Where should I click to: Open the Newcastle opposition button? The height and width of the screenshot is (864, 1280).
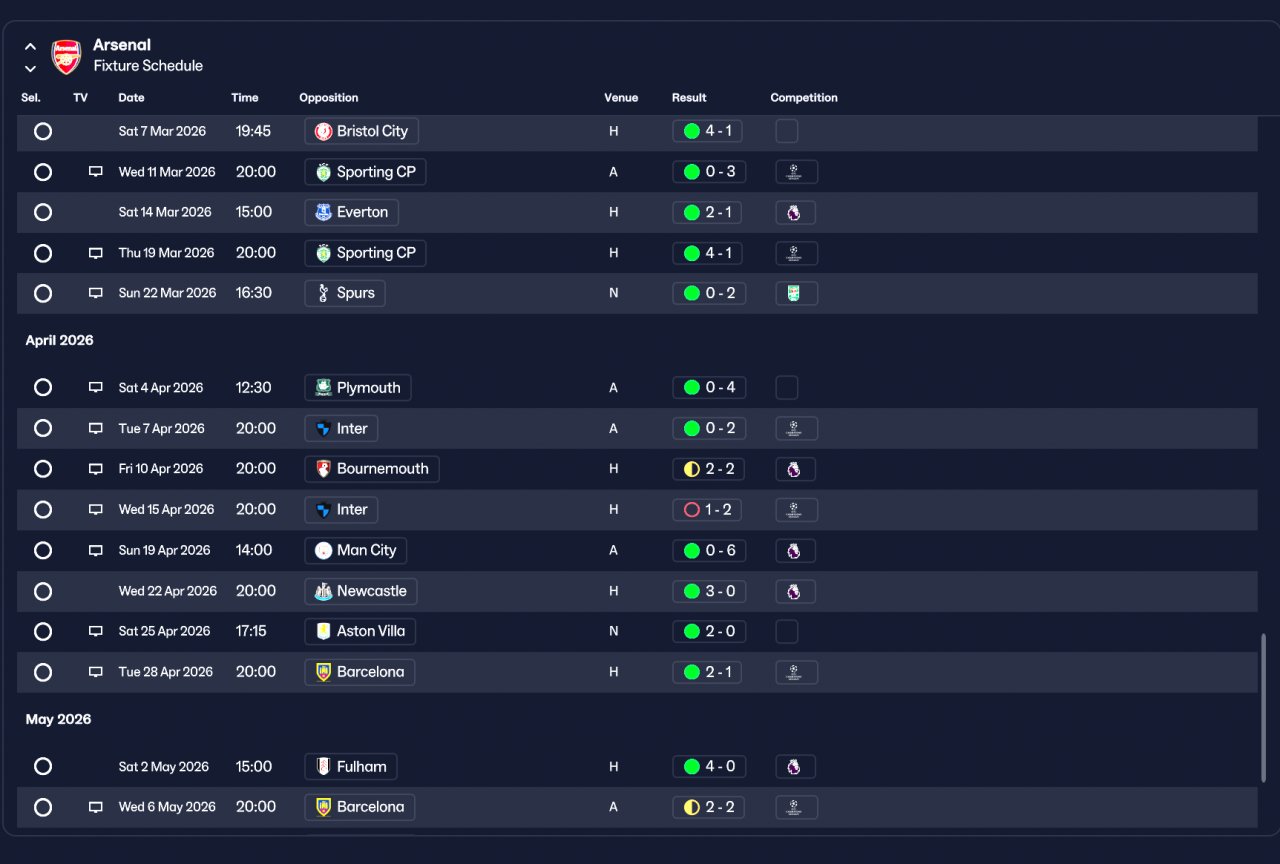[x=361, y=591]
